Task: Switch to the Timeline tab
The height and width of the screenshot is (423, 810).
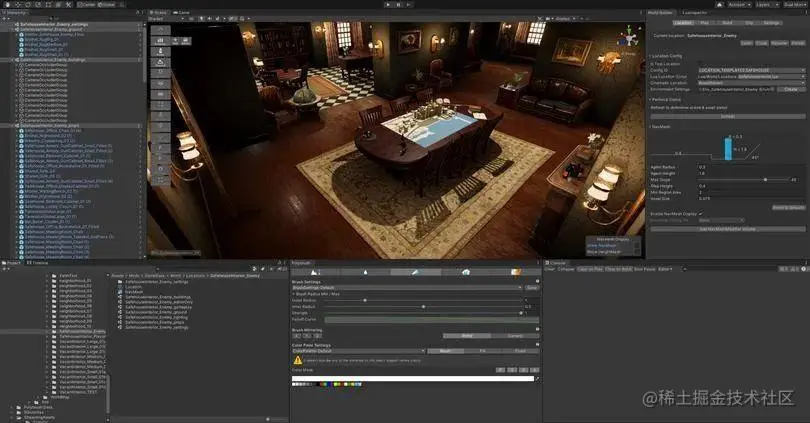Action: 38,263
